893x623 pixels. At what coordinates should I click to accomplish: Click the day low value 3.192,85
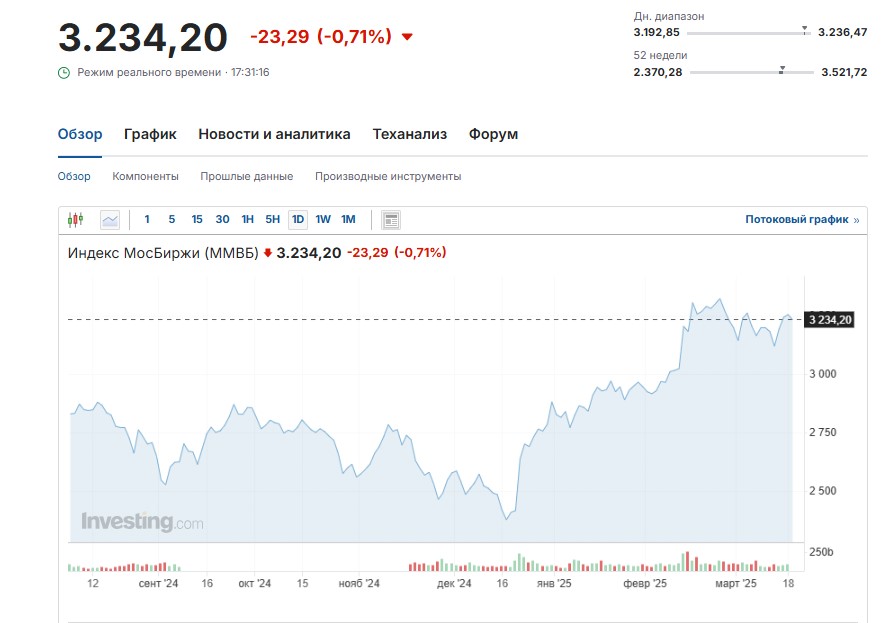pyautogui.click(x=657, y=32)
